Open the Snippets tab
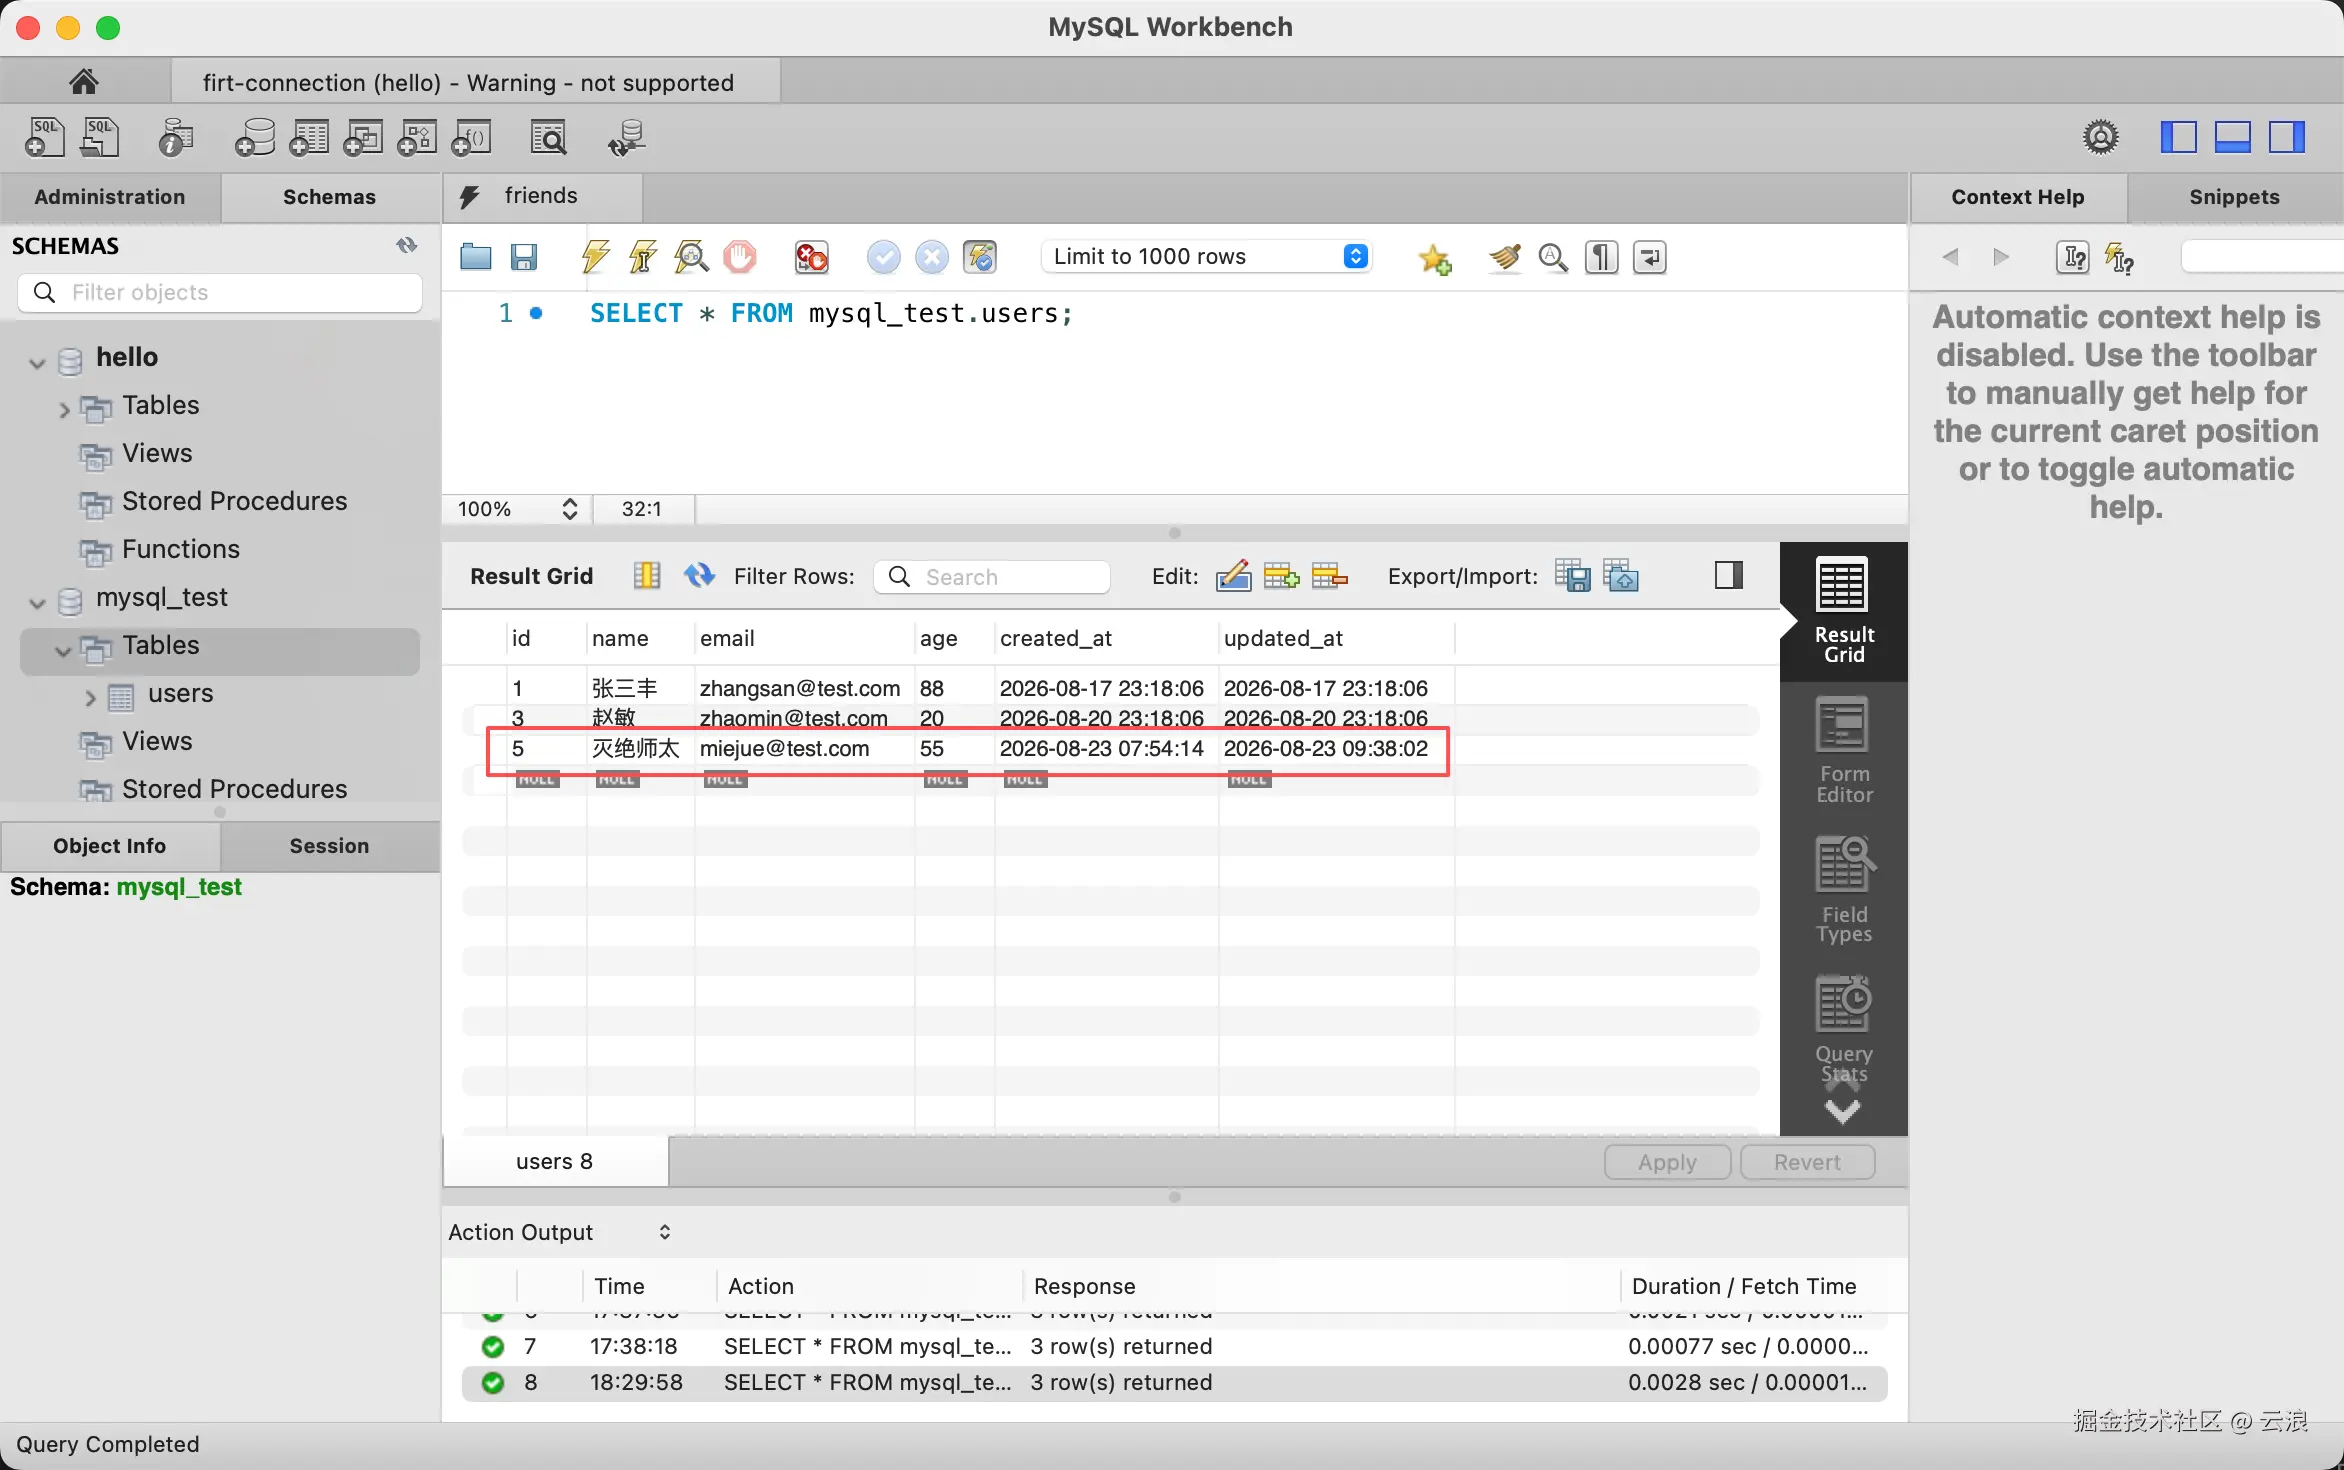The image size is (2344, 1470). [x=2234, y=197]
